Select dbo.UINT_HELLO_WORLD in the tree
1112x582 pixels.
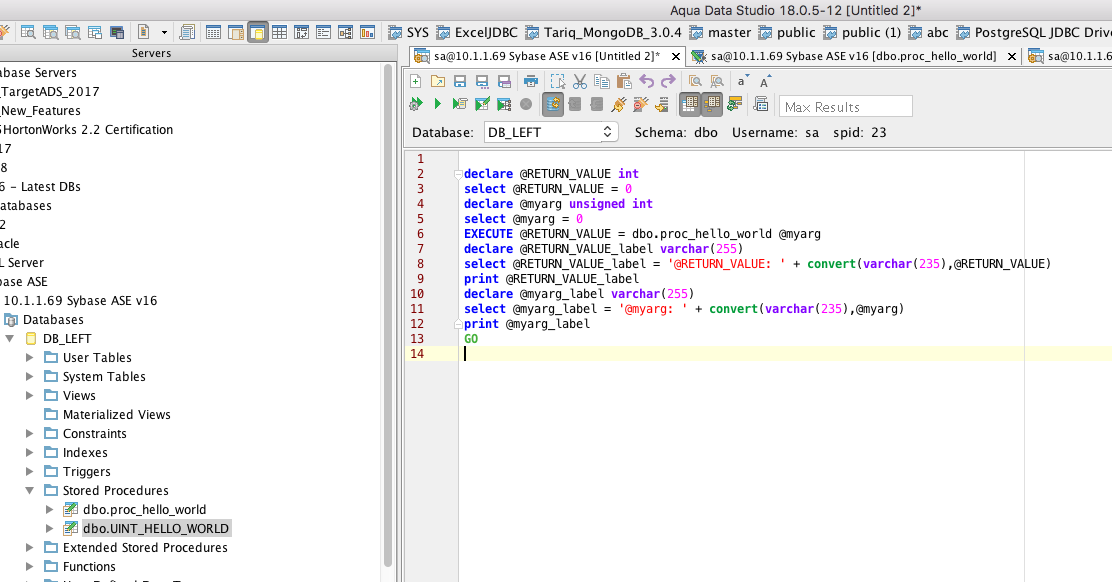click(x=155, y=529)
